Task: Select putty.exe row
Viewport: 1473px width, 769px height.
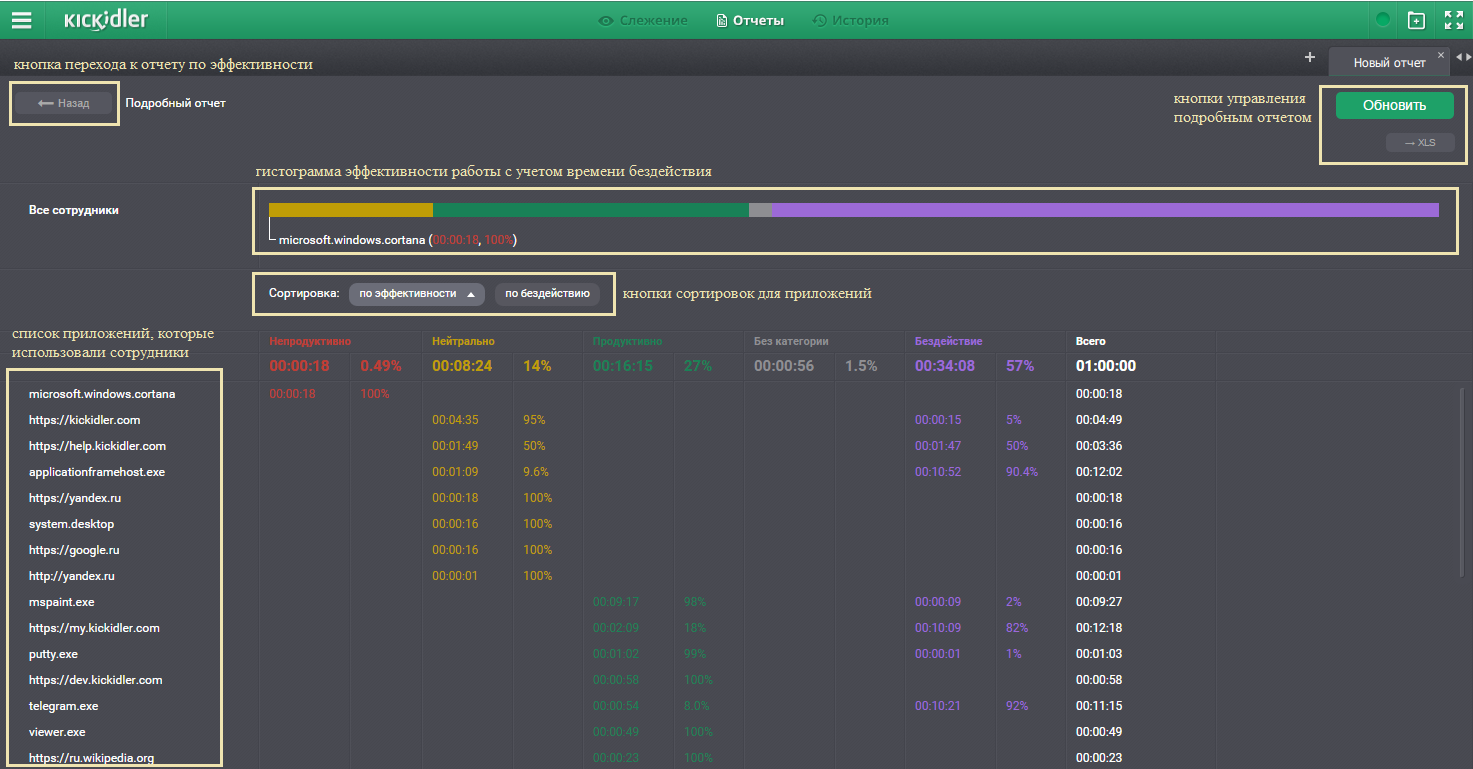Action: pyautogui.click(x=53, y=654)
